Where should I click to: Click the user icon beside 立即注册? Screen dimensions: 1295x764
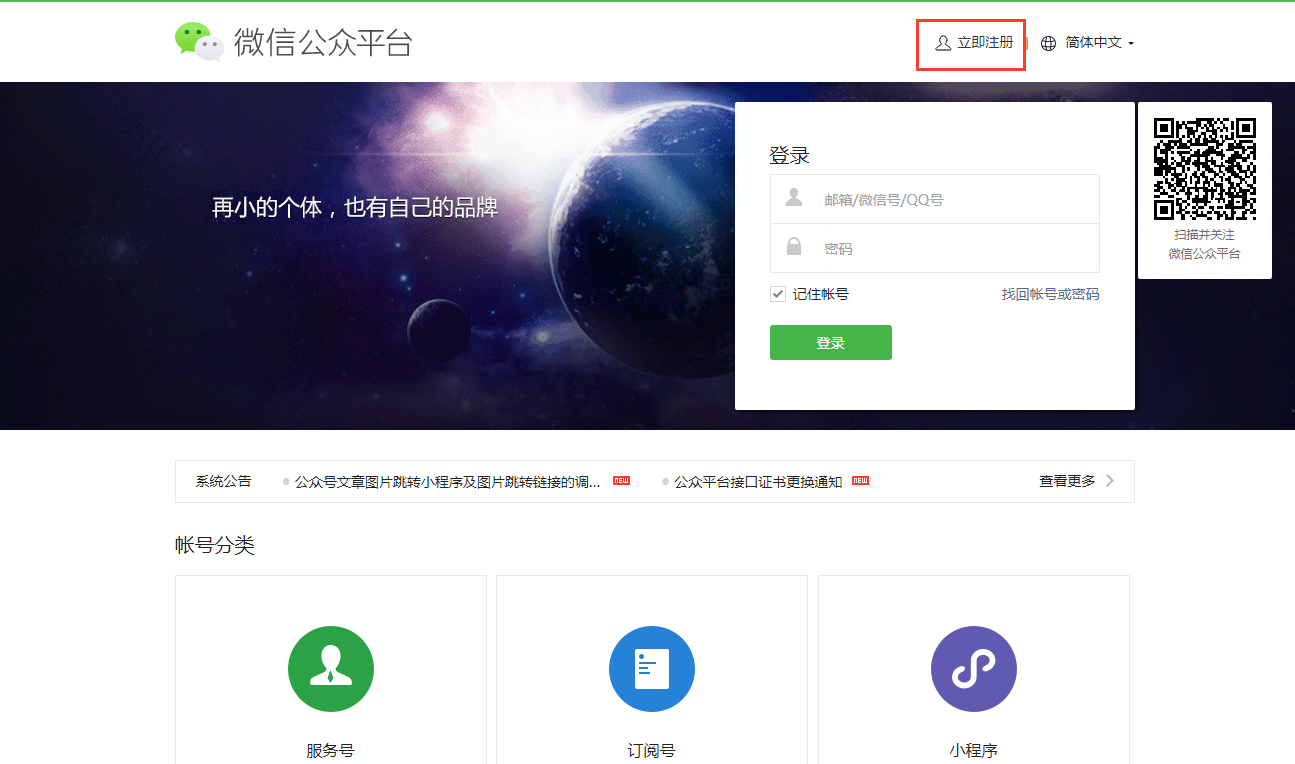click(942, 43)
